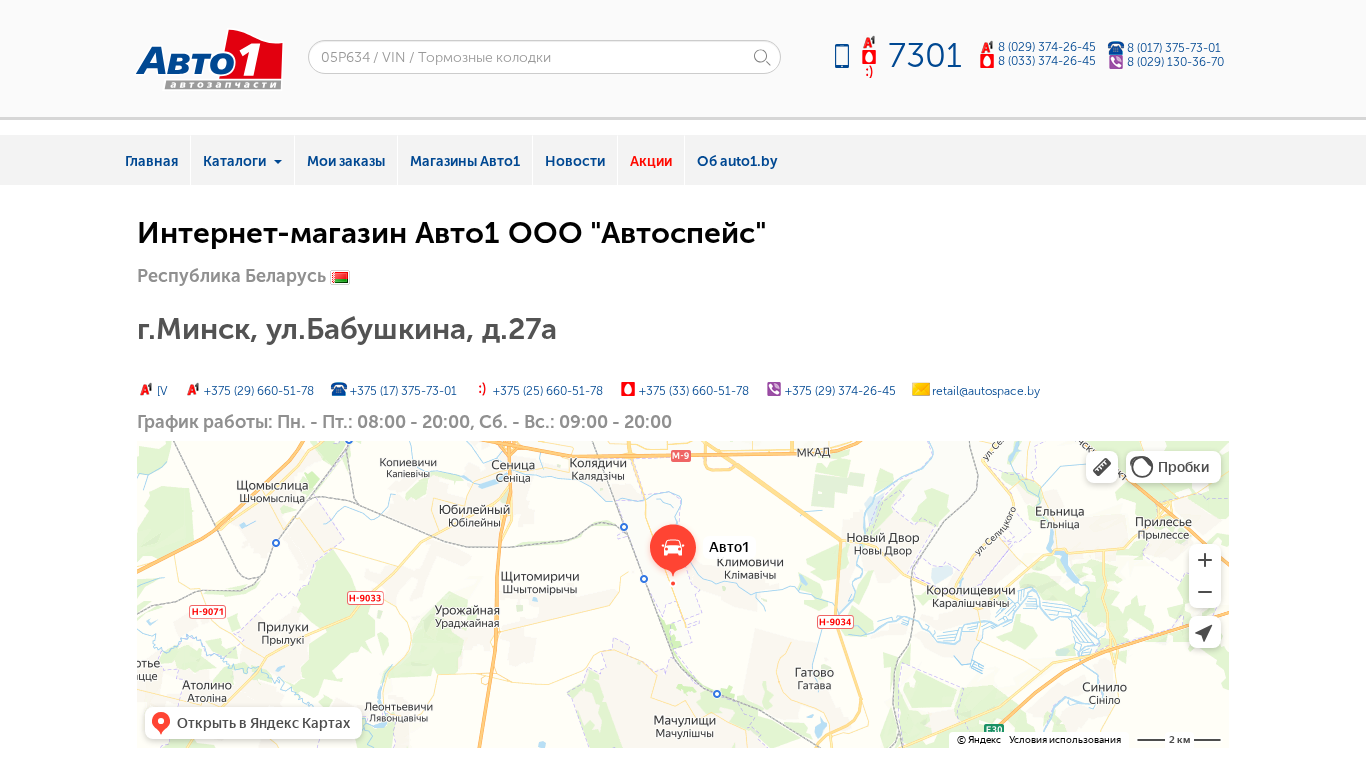Focus the parts search input field
The height and width of the screenshot is (768, 1366).
point(544,57)
